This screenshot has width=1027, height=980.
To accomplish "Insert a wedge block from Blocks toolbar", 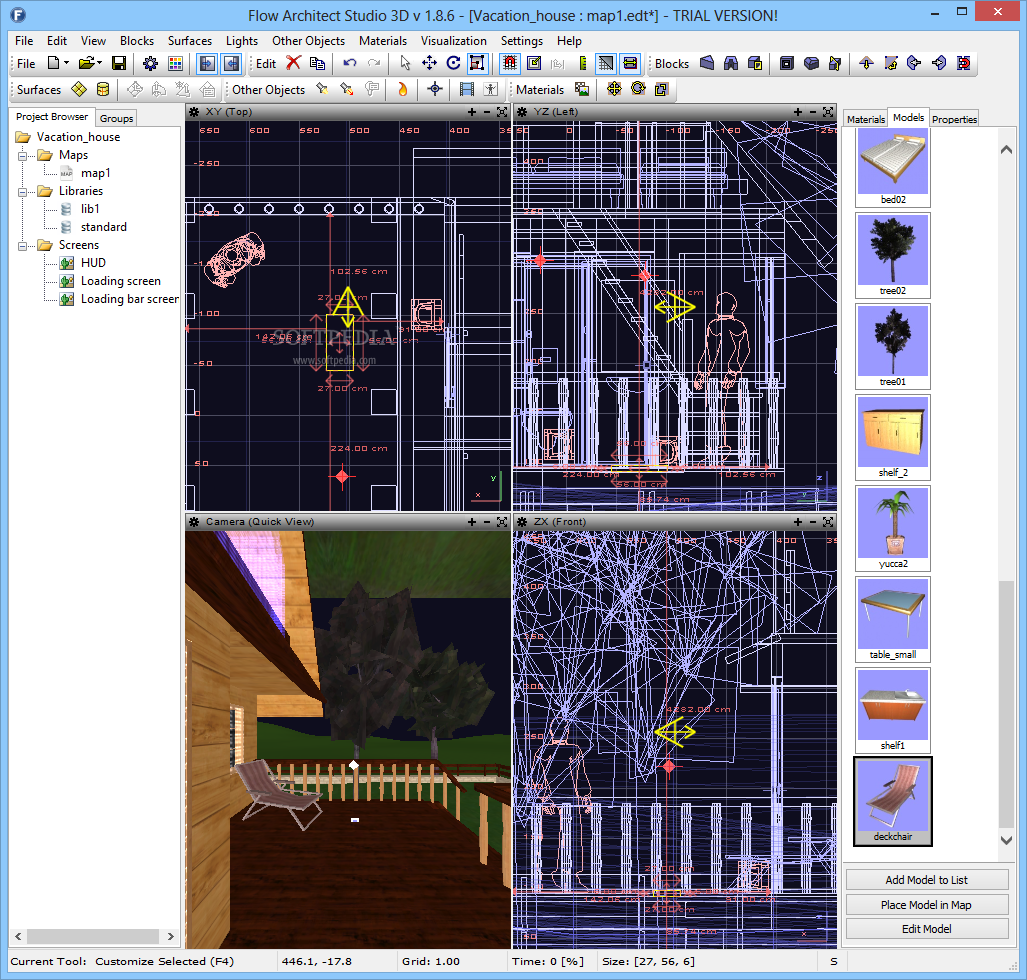I will point(707,63).
